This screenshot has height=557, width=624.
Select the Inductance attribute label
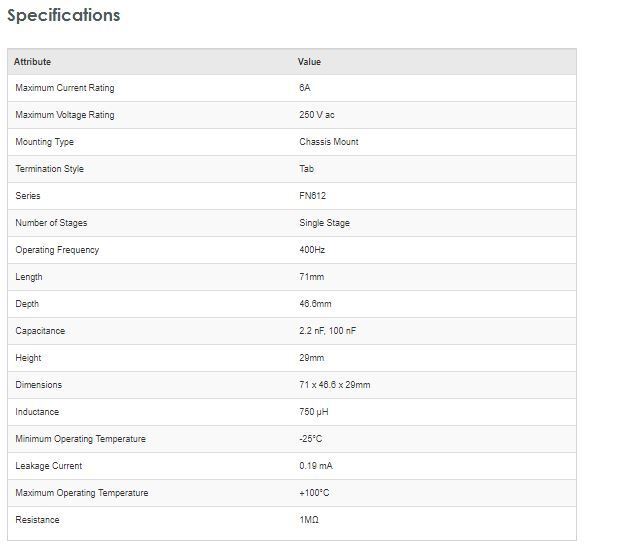[37, 412]
